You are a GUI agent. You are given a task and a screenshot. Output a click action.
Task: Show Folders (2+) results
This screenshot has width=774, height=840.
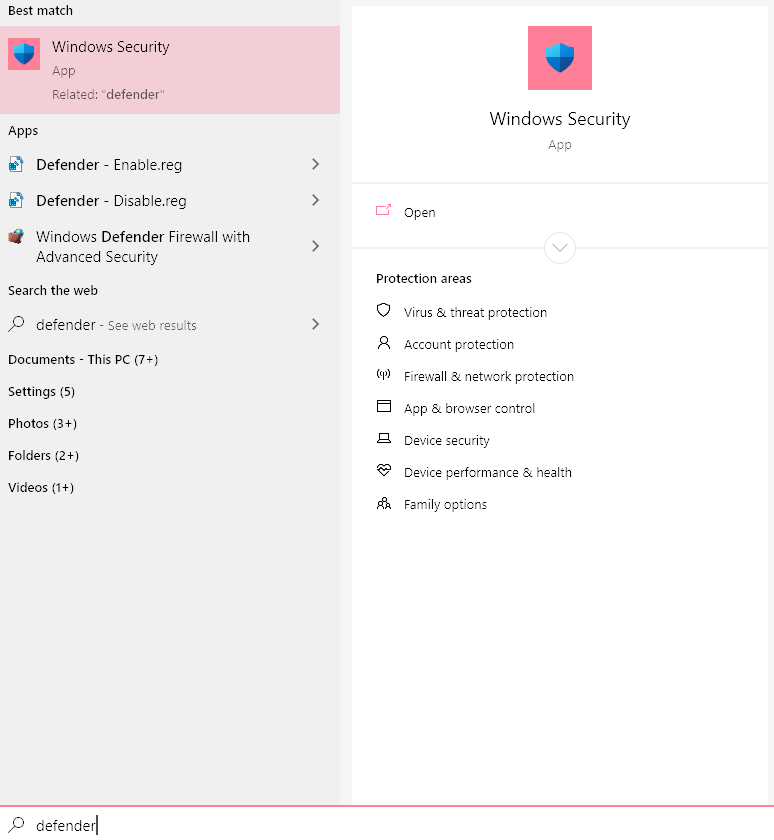(x=43, y=456)
